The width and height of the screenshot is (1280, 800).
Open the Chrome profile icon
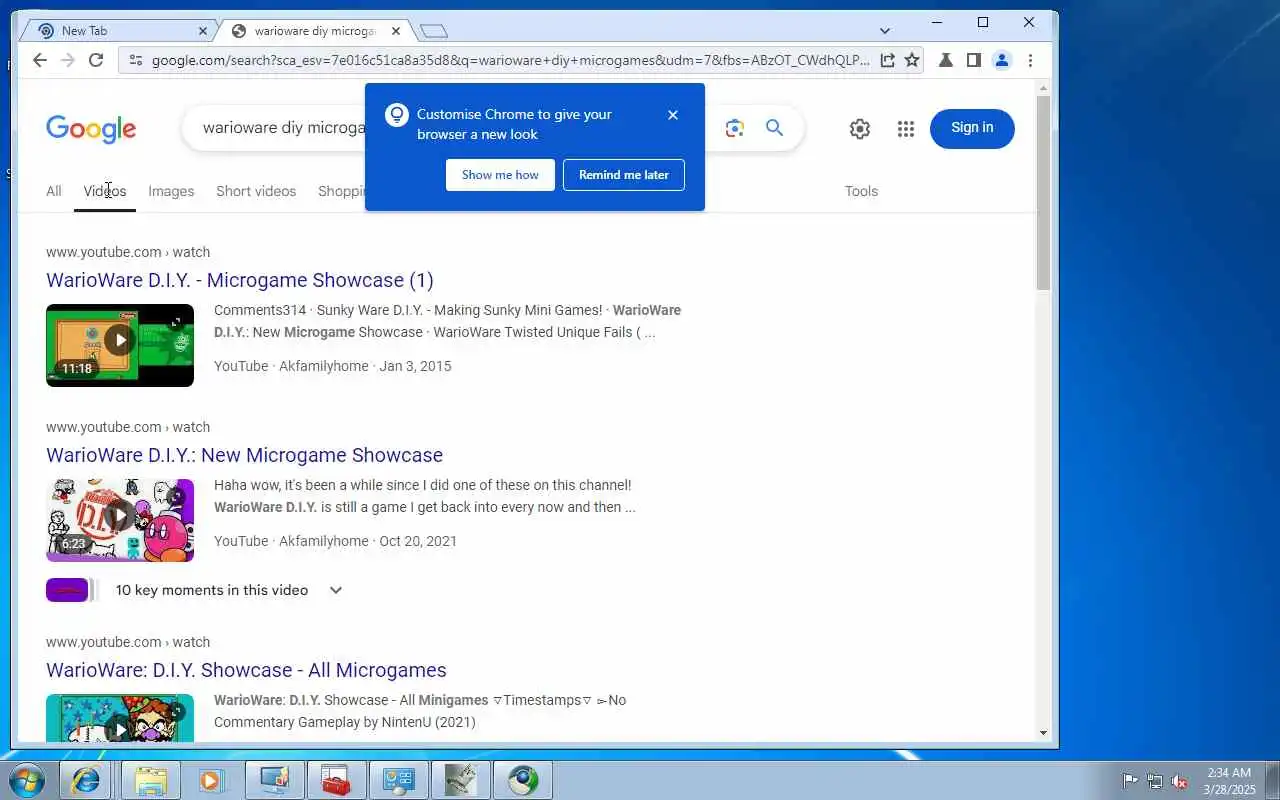pyautogui.click(x=1001, y=60)
